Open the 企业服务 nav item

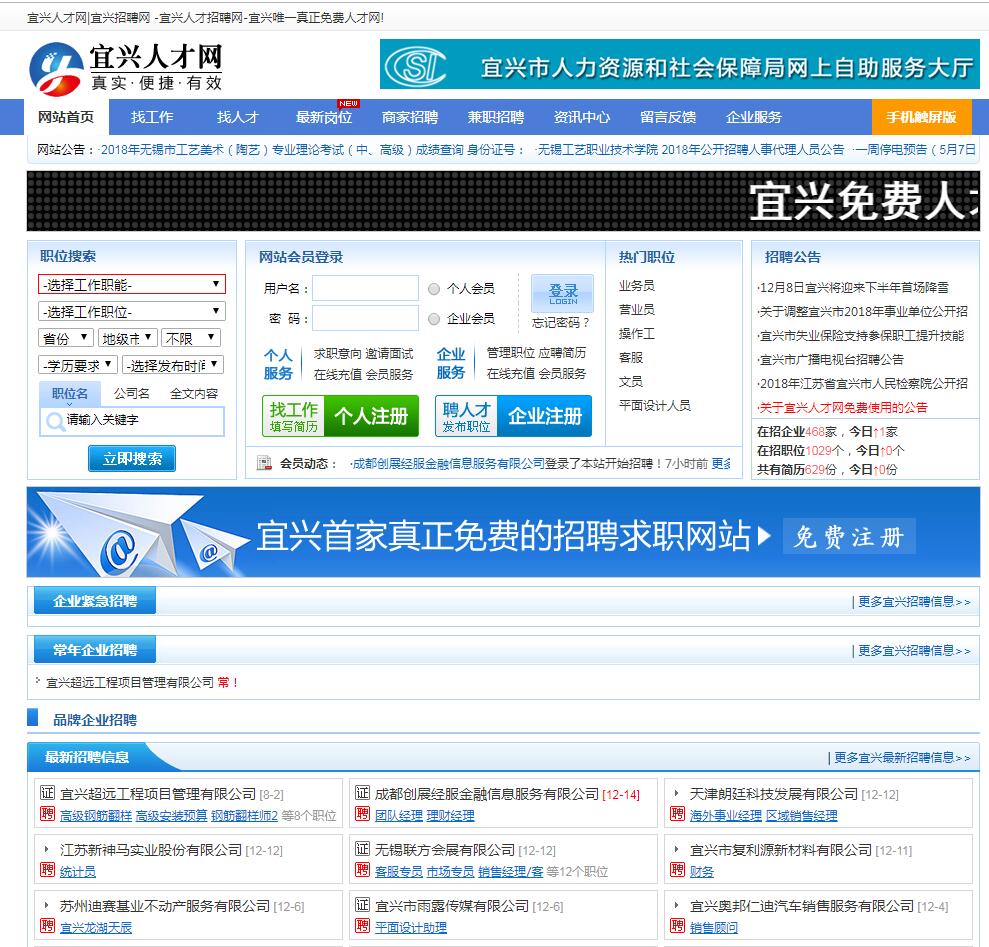pyautogui.click(x=754, y=117)
